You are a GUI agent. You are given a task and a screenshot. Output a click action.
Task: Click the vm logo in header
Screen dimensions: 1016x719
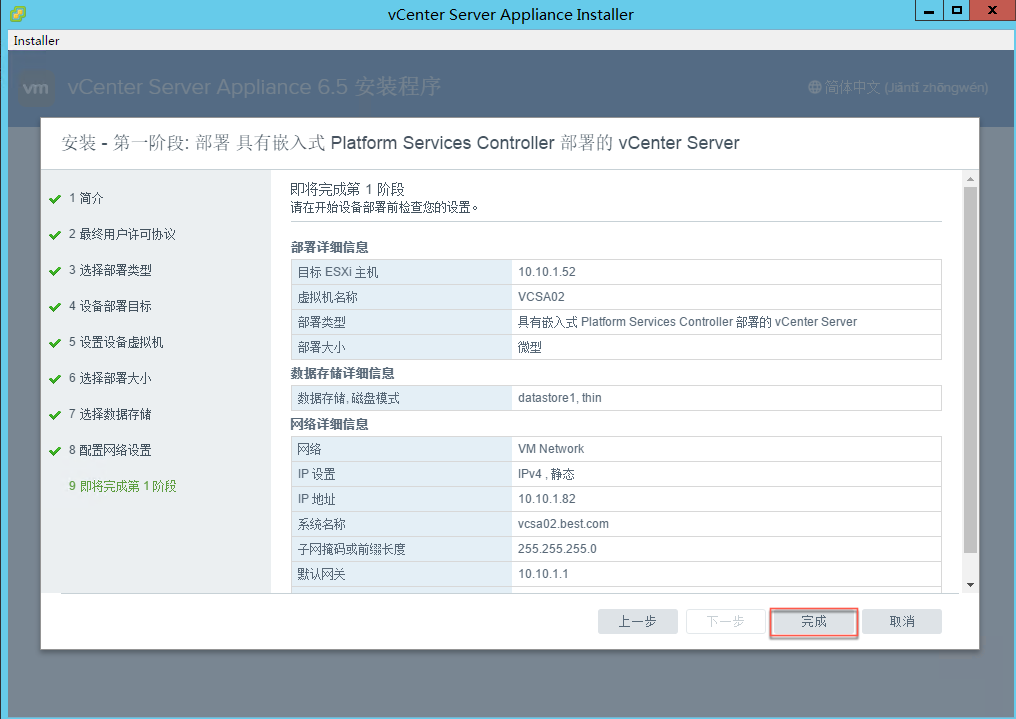pos(35,87)
